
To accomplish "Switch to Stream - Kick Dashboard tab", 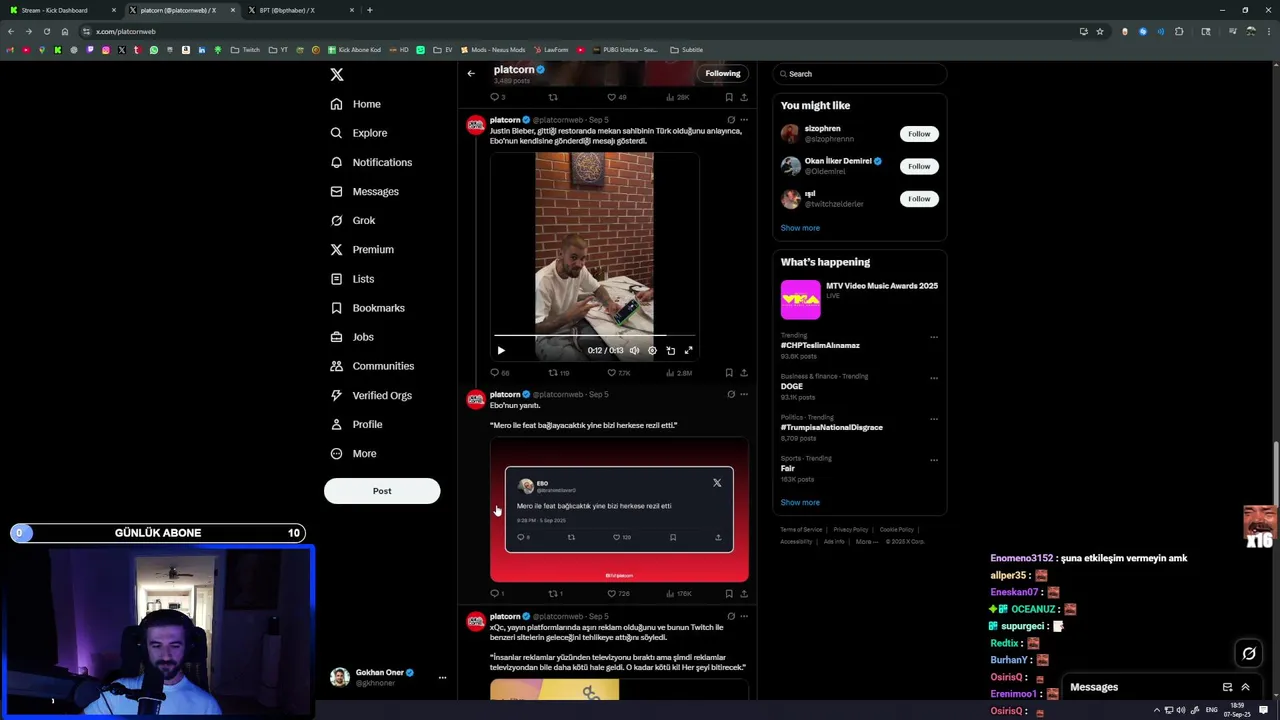I will 60,10.
